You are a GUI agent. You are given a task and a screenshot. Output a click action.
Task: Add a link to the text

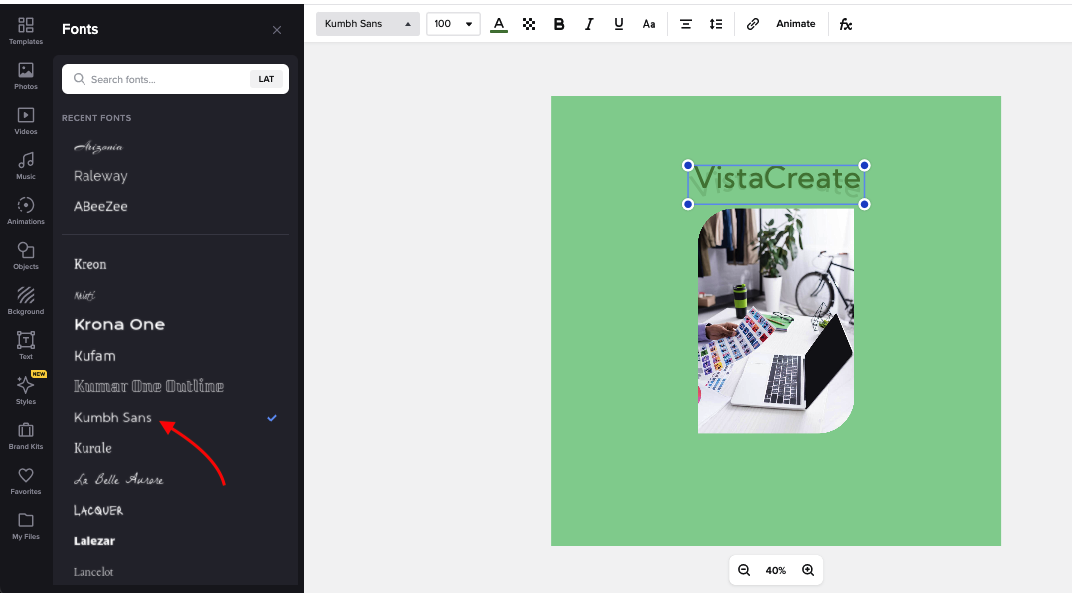[753, 24]
